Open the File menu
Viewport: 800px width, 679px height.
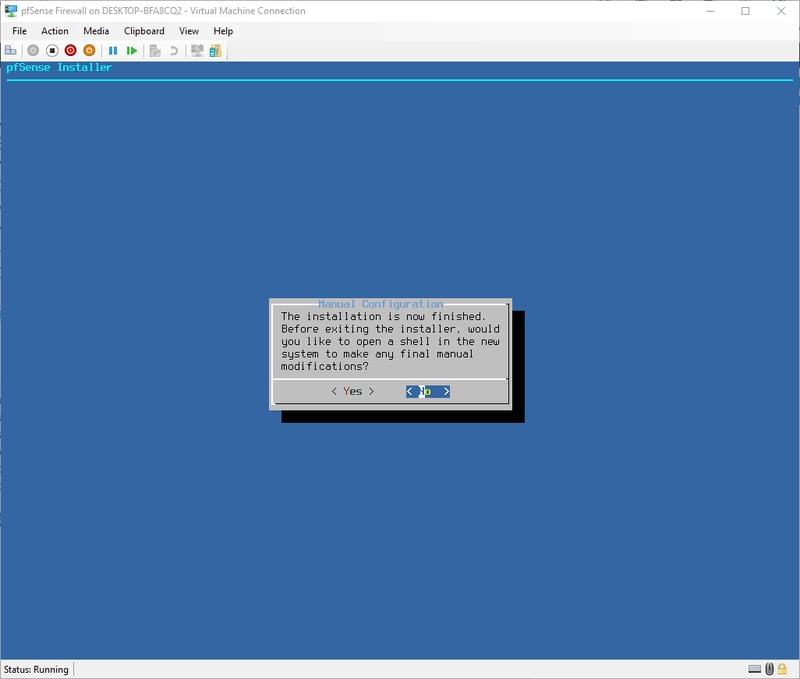pyautogui.click(x=19, y=31)
